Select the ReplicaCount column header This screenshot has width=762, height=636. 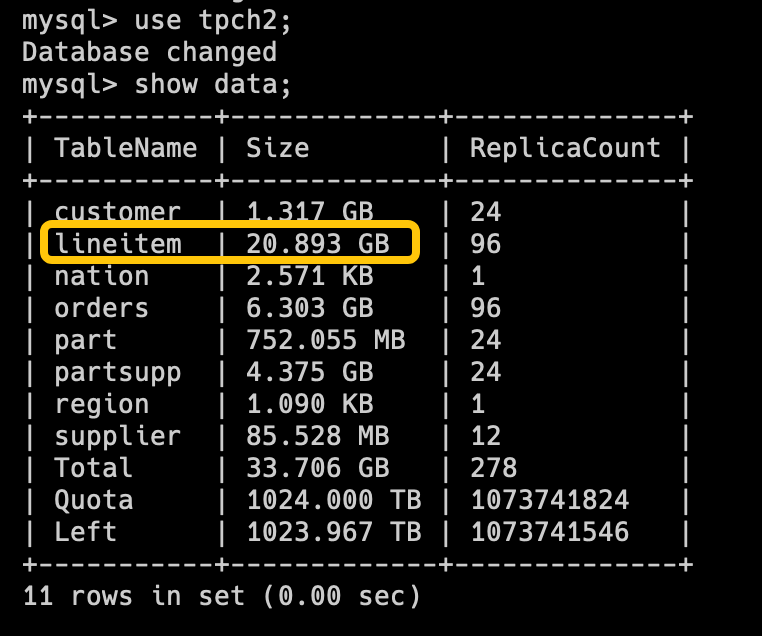(565, 148)
